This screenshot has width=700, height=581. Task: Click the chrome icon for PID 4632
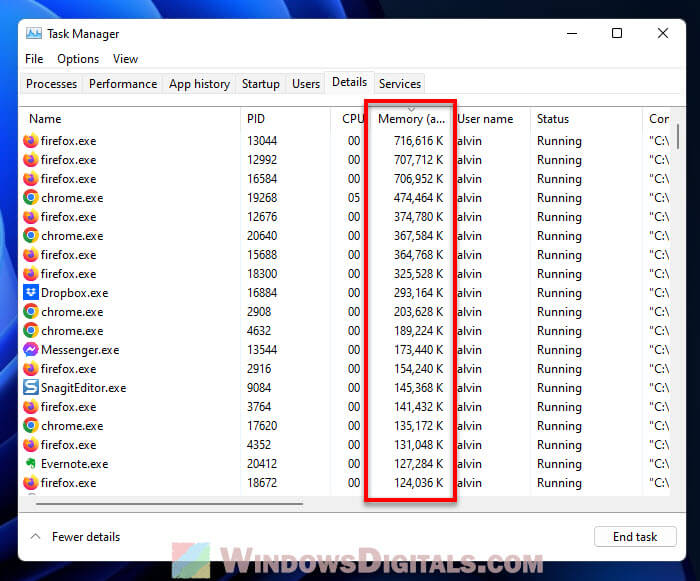[x=30, y=330]
